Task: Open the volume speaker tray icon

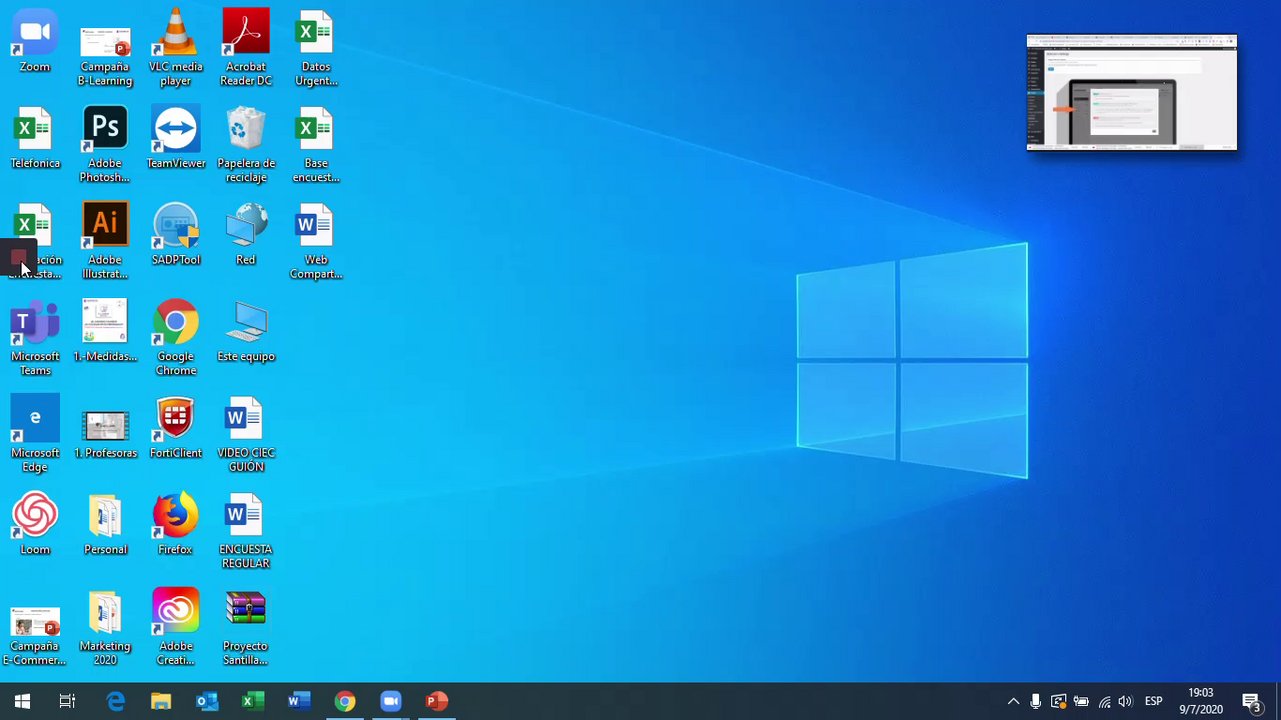Action: (1126, 702)
